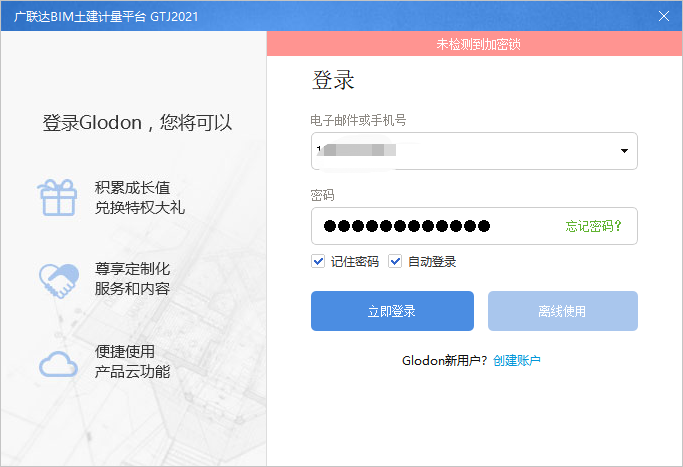Click the 产品云功能 text
Screen dimensions: 683x467
[132, 372]
